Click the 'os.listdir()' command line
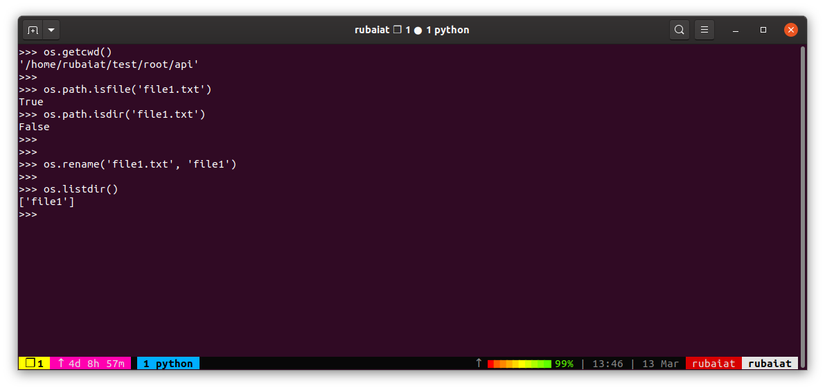This screenshot has height=390, width=825. click(x=68, y=189)
